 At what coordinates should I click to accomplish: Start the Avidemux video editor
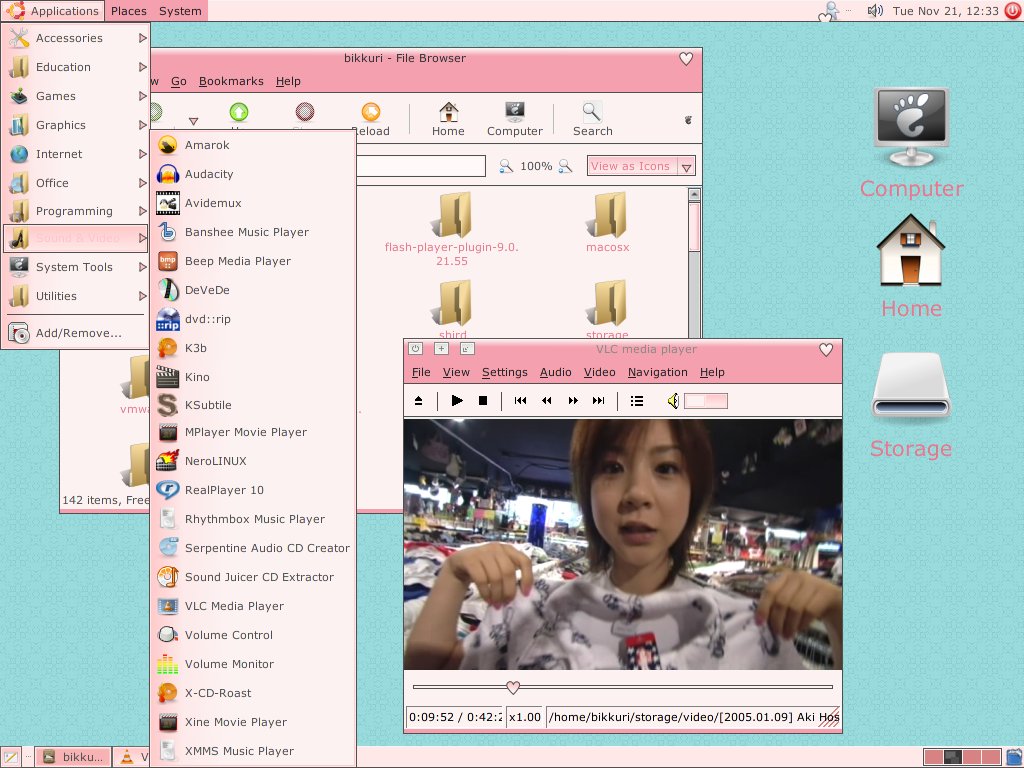pyautogui.click(x=253, y=203)
